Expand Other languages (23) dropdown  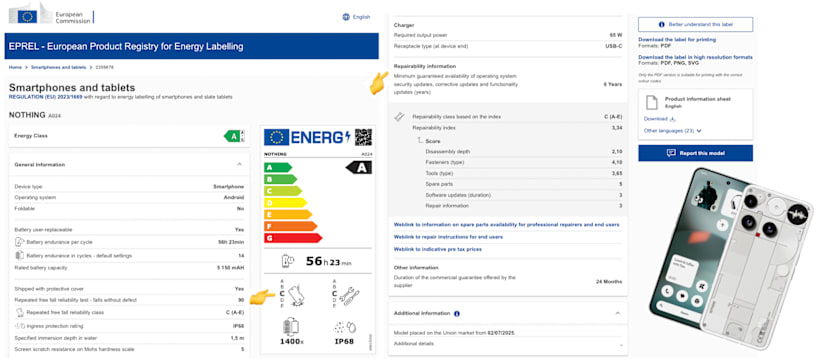click(x=673, y=130)
